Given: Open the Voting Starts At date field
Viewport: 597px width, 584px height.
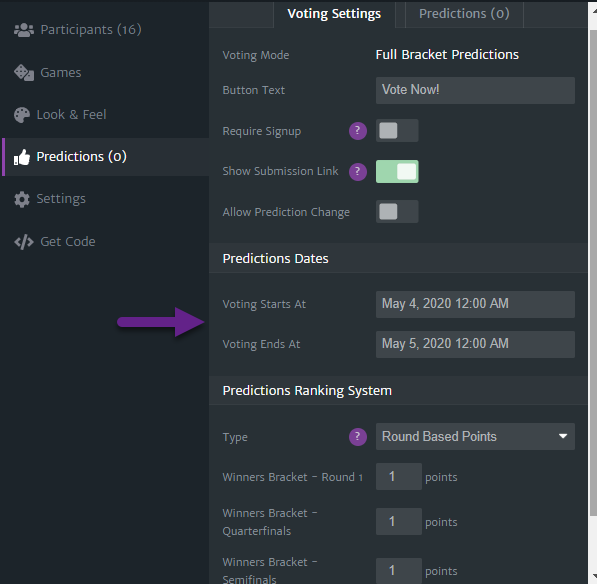Looking at the screenshot, I should point(475,304).
